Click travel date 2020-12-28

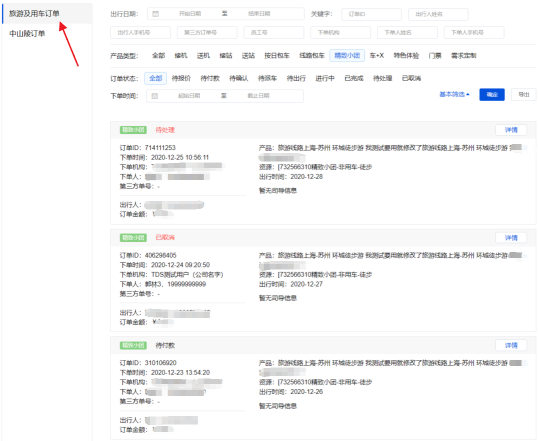(307, 177)
